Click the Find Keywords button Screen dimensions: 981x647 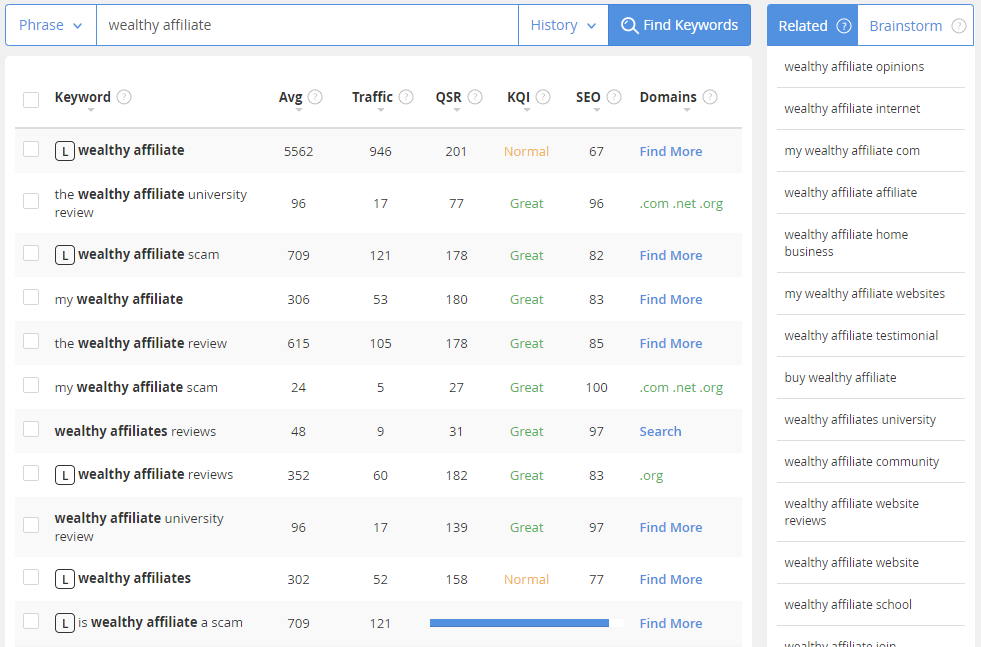click(679, 25)
